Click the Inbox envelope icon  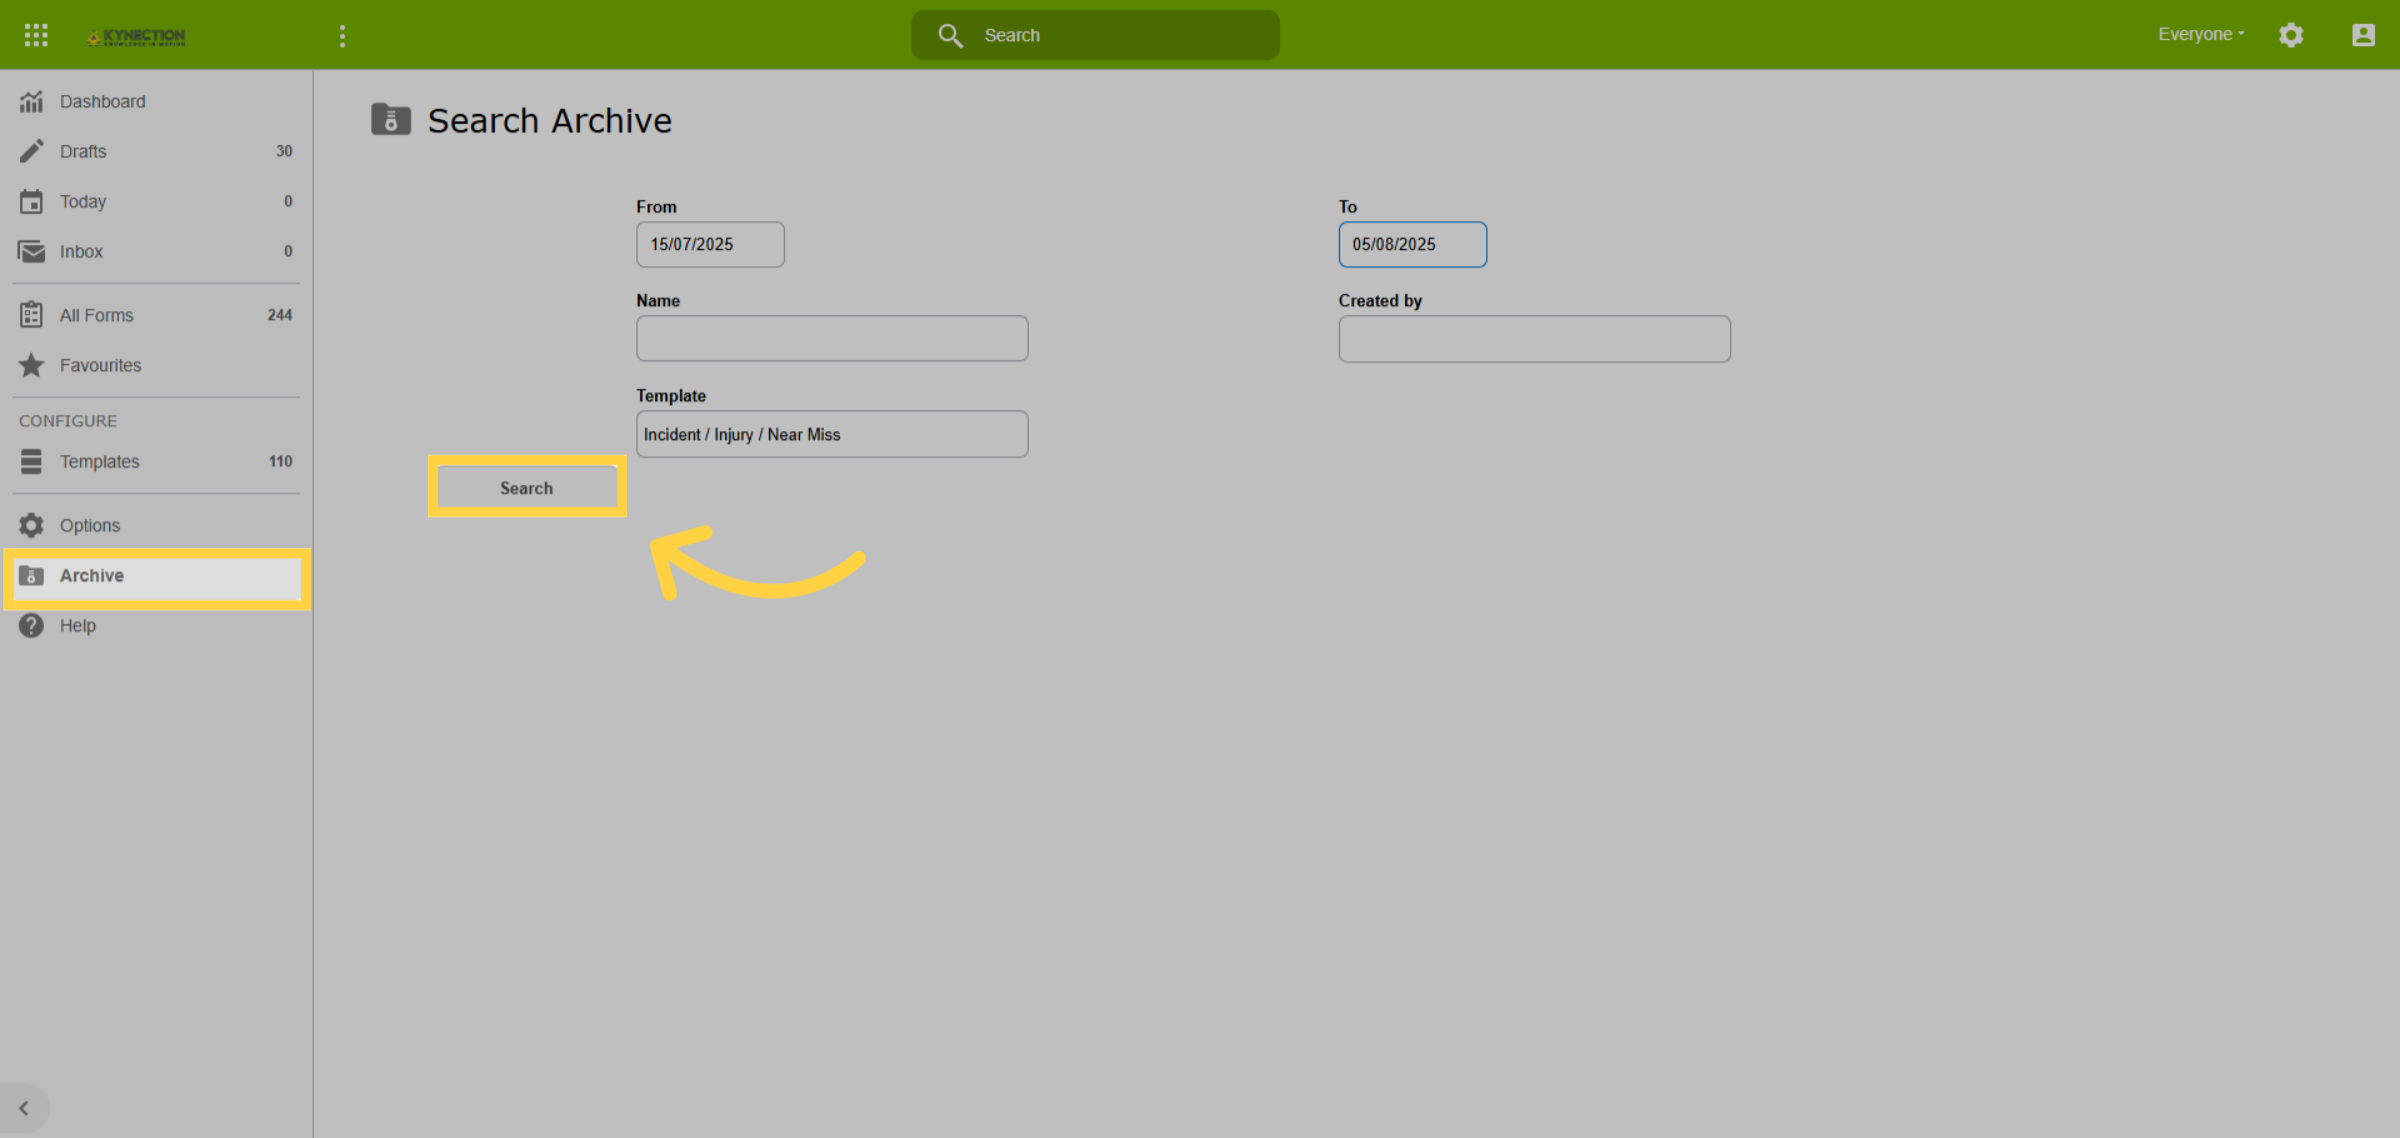click(x=31, y=251)
